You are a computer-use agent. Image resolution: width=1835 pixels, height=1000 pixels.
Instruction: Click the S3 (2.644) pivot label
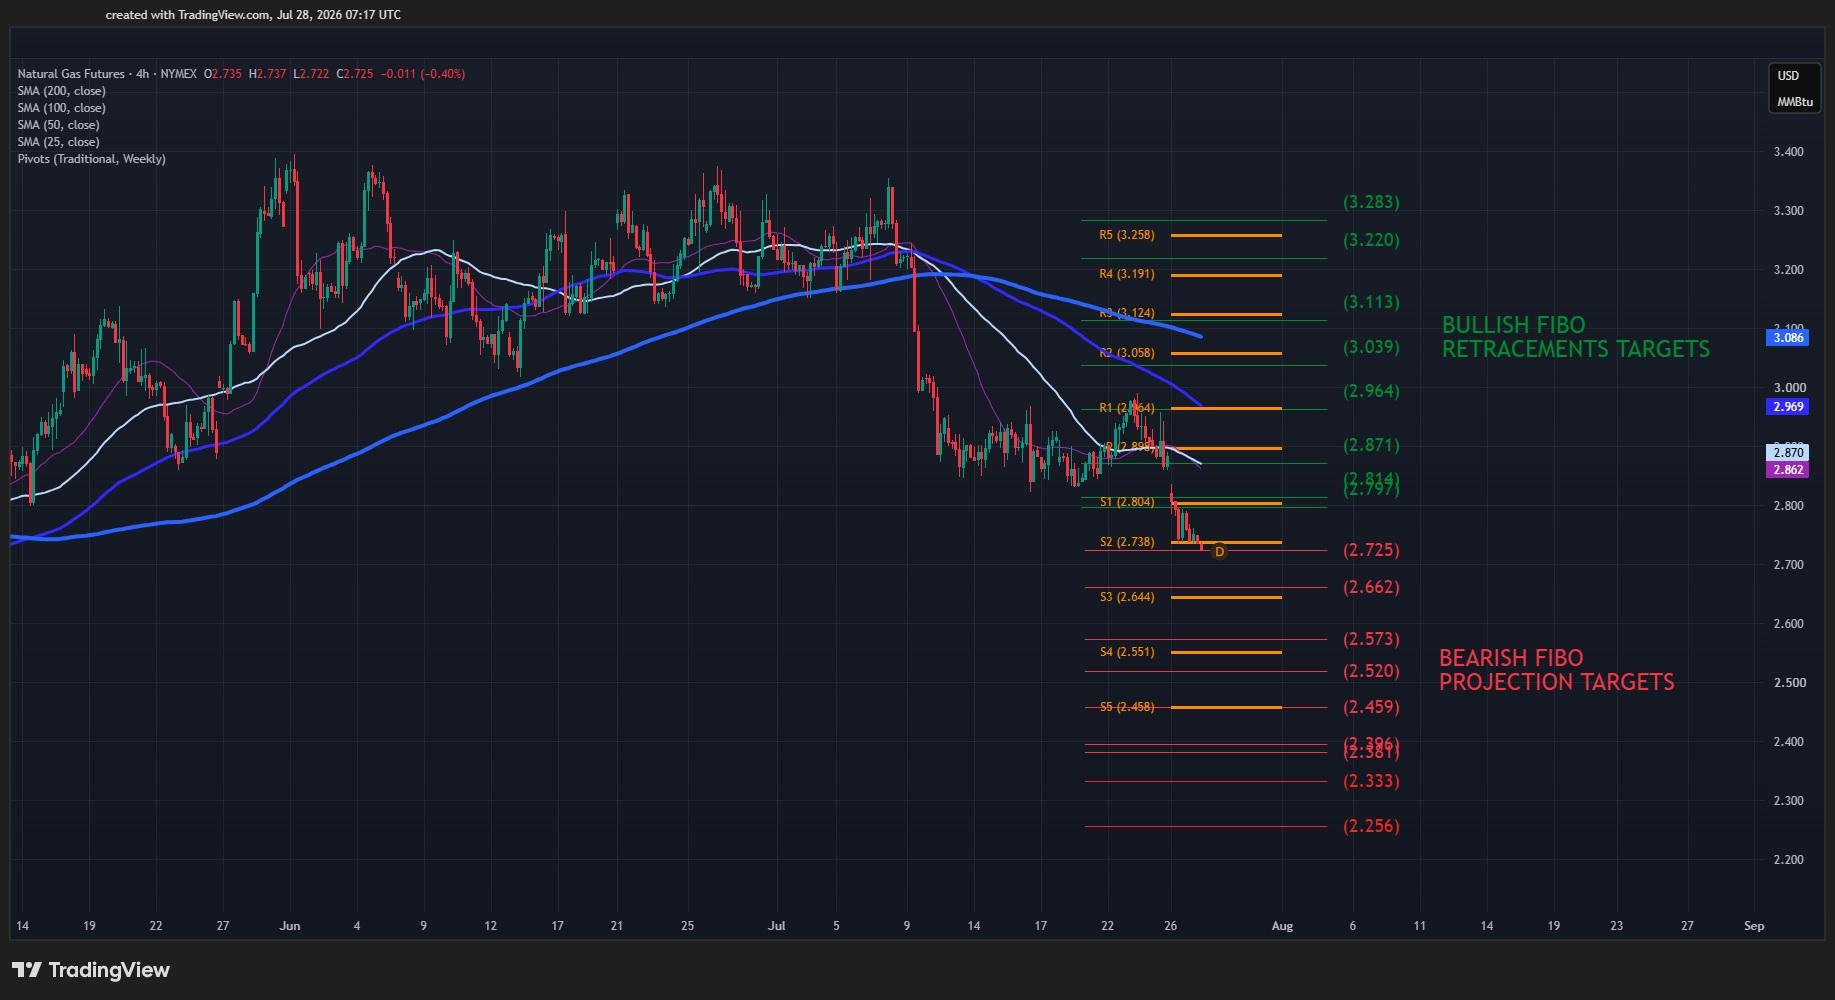[x=1127, y=597]
